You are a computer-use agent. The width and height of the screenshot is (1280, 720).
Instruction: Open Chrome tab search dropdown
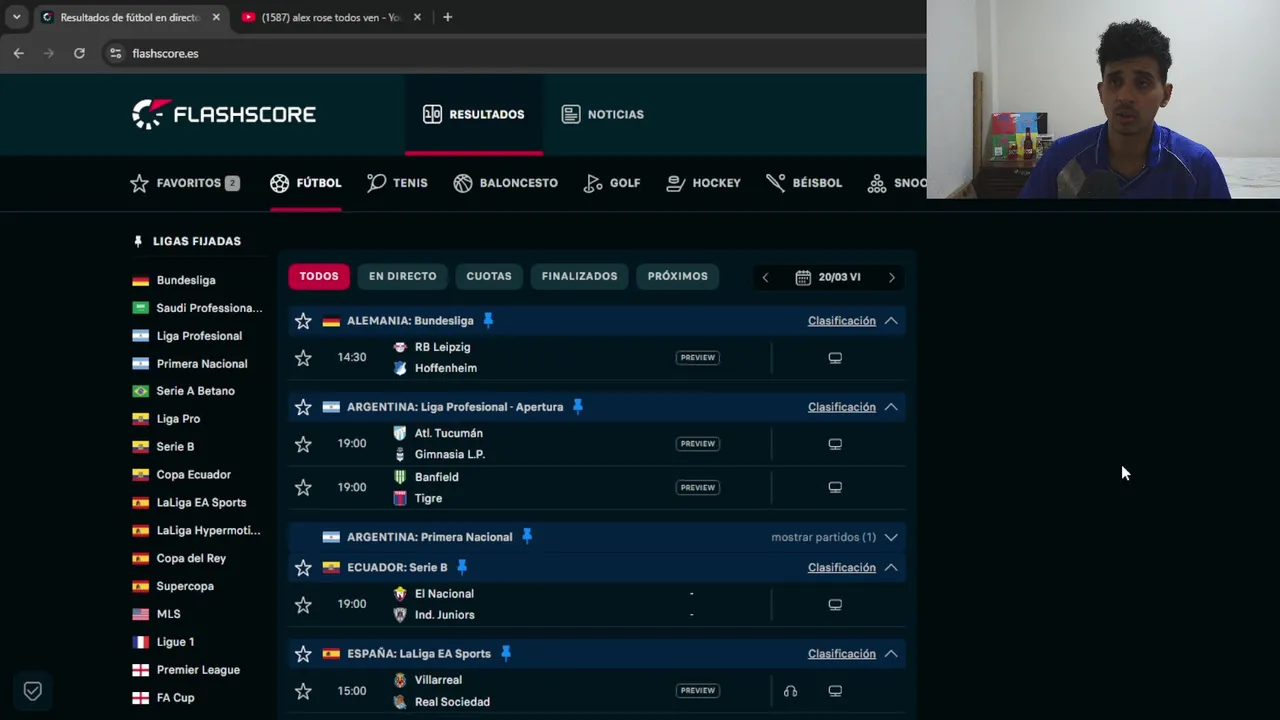tap(16, 17)
